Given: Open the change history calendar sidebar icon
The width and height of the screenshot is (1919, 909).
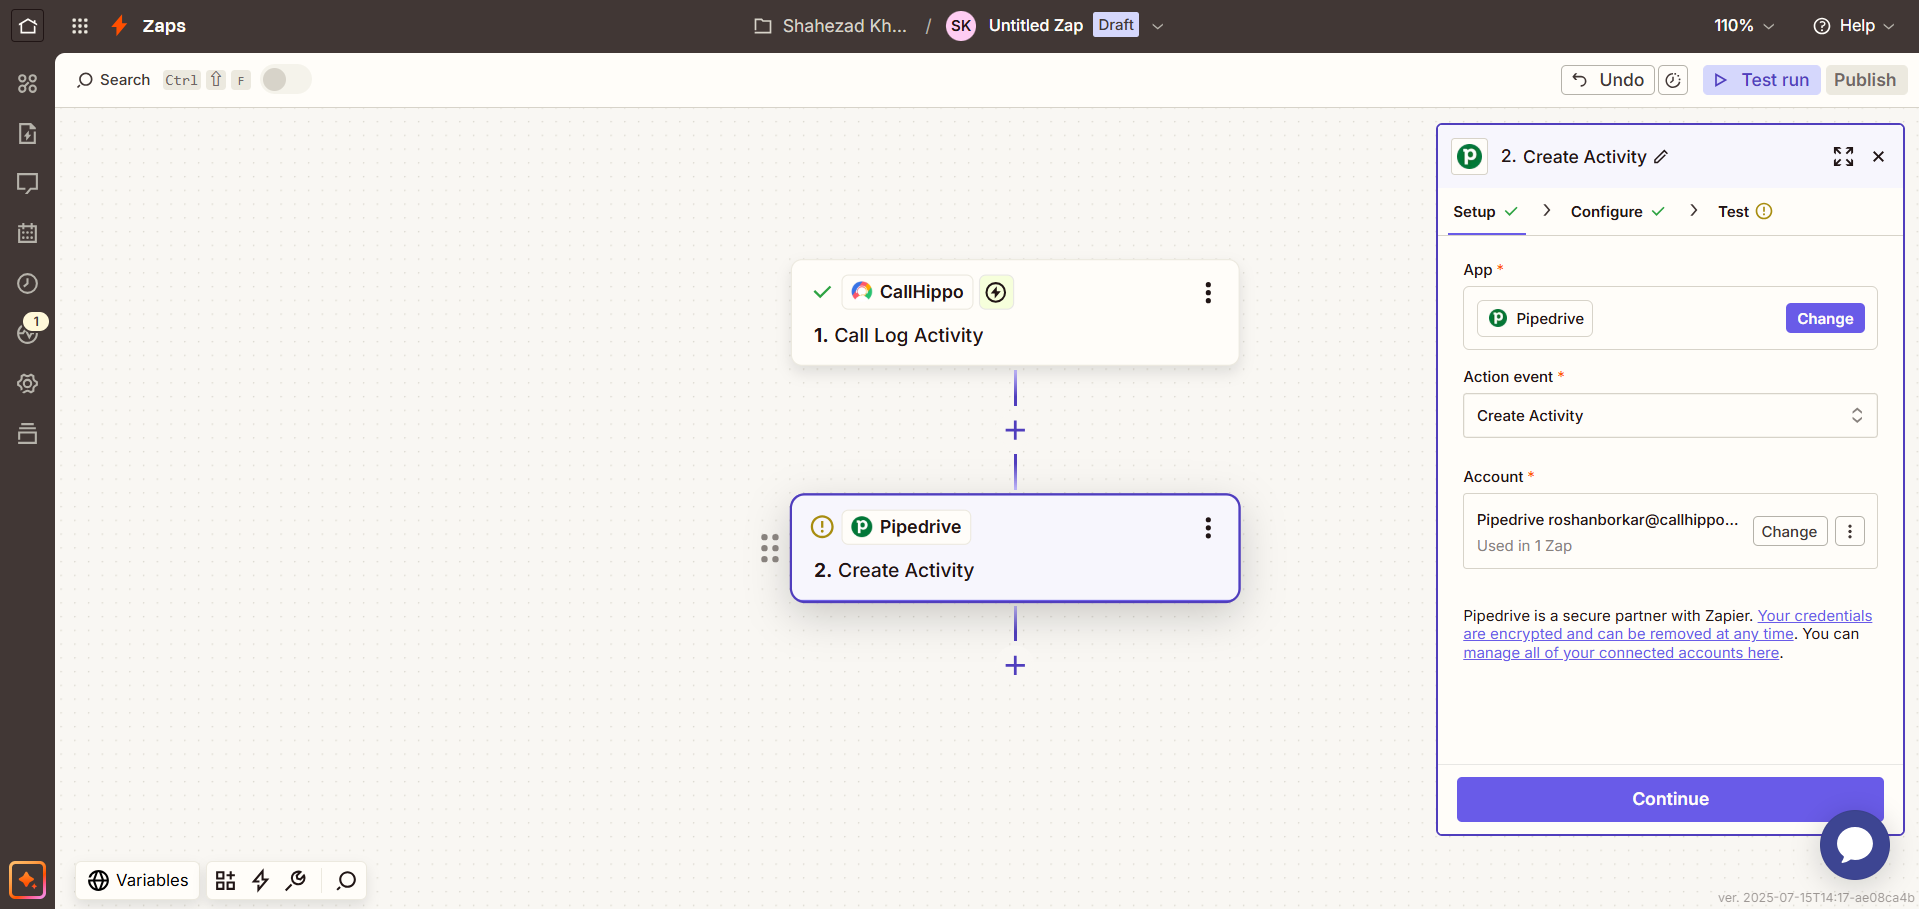Looking at the screenshot, I should (x=27, y=233).
